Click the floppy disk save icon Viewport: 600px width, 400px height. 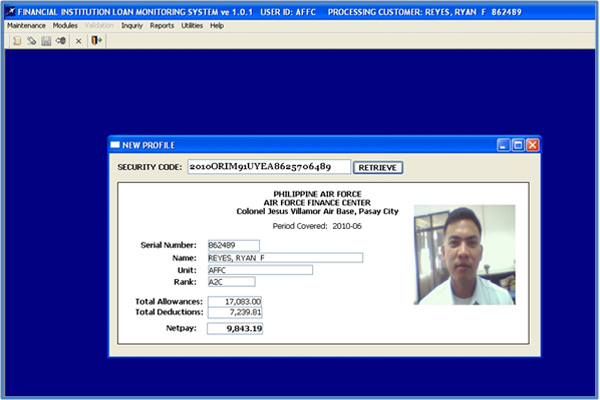(46, 41)
